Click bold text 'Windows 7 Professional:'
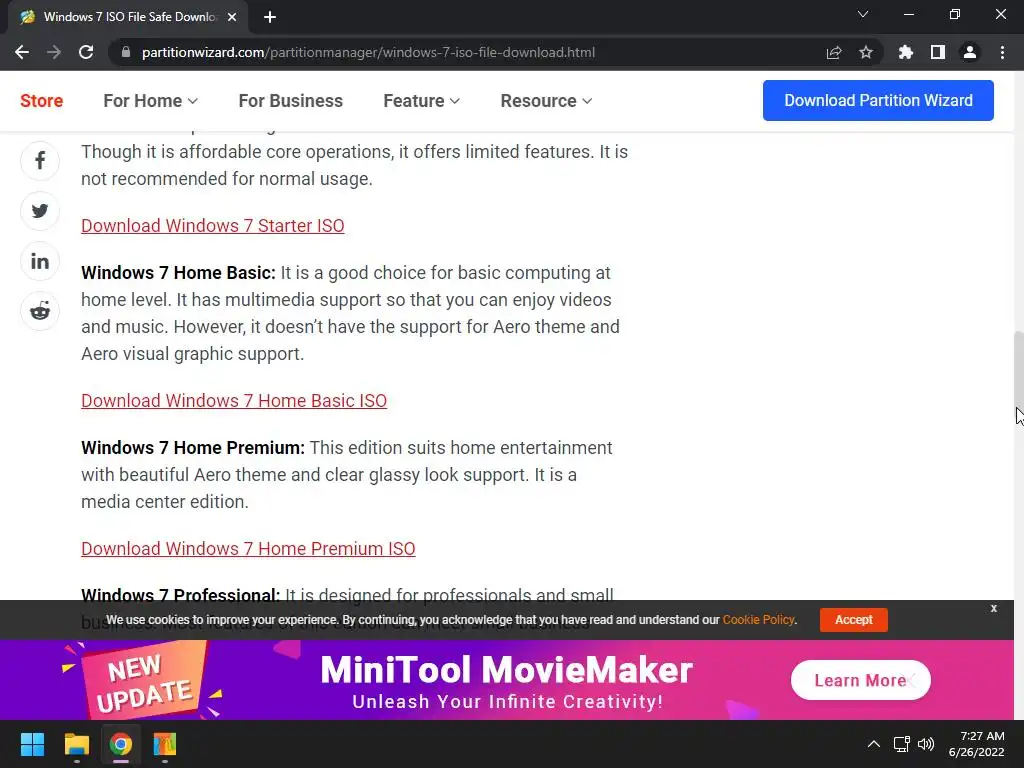Screen dimensions: 1024x768 click(180, 594)
